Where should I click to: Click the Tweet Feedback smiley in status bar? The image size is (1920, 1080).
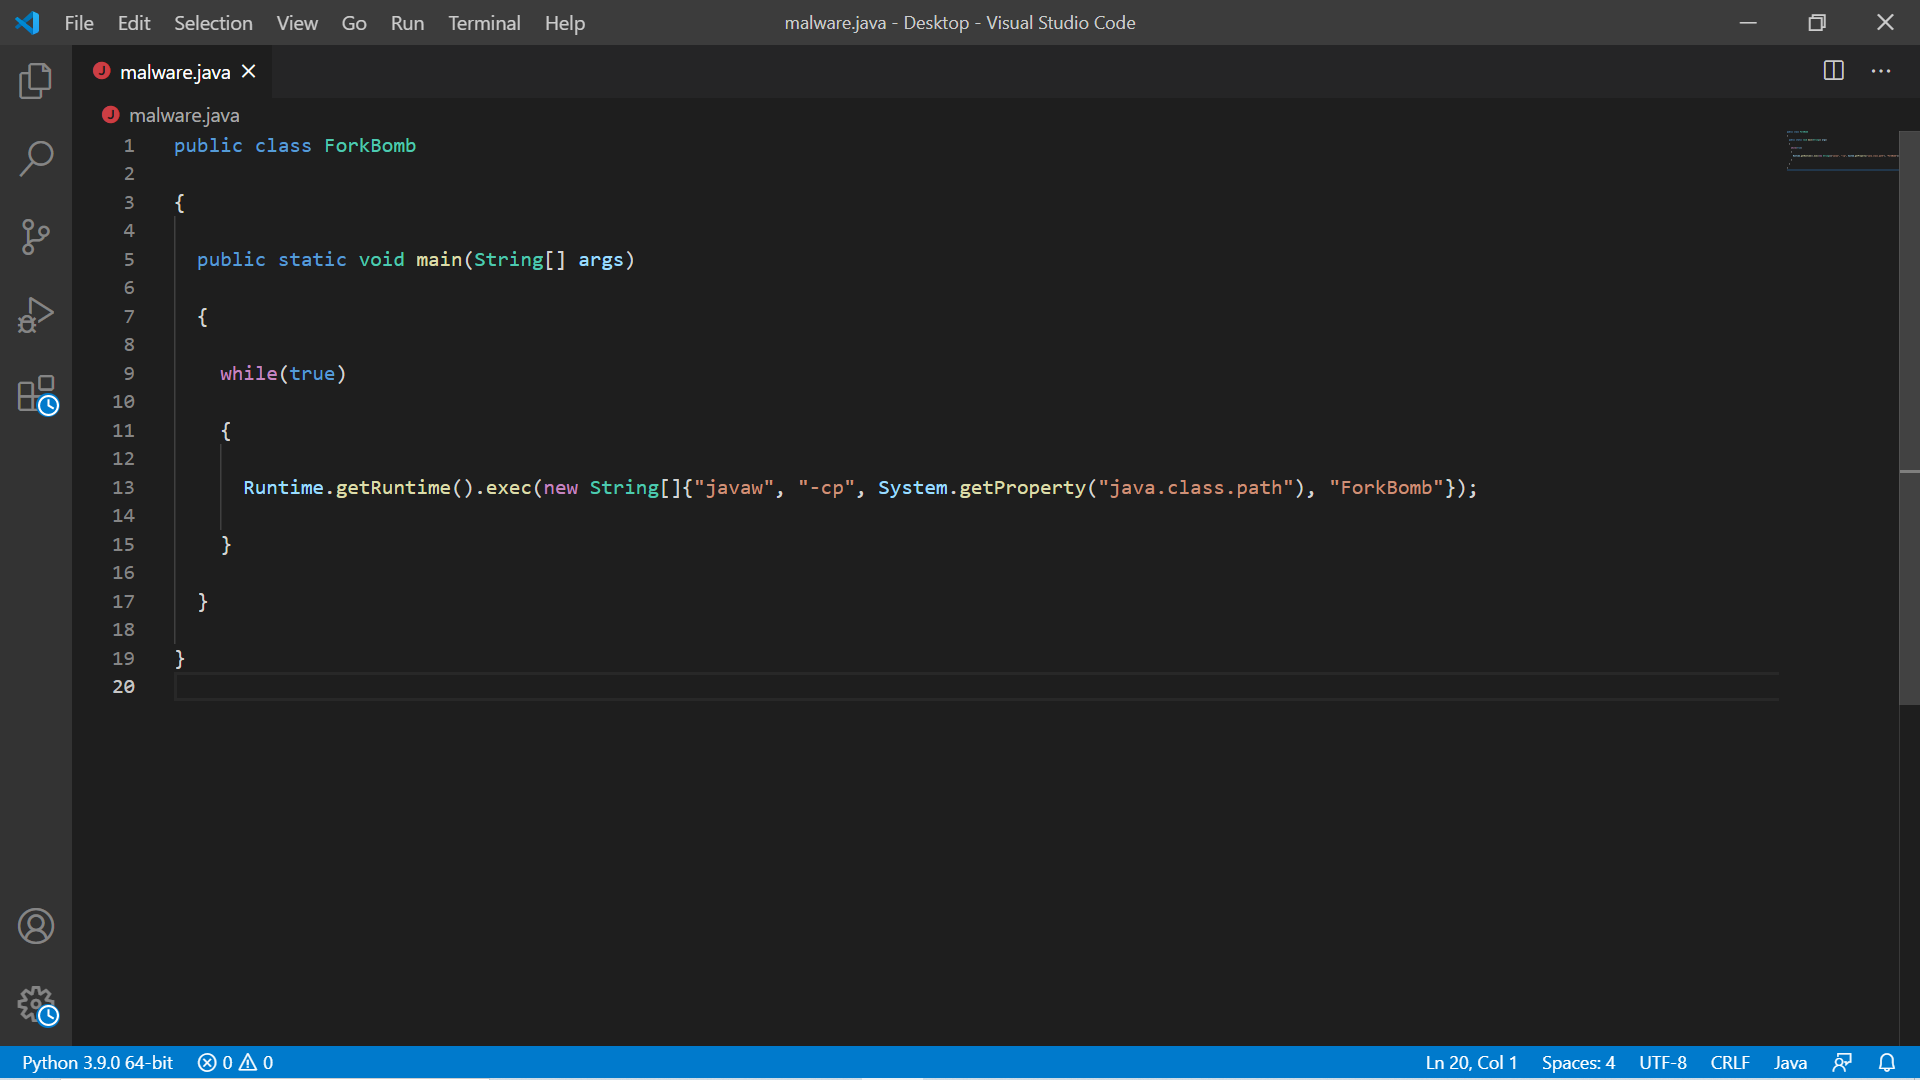(1845, 1062)
